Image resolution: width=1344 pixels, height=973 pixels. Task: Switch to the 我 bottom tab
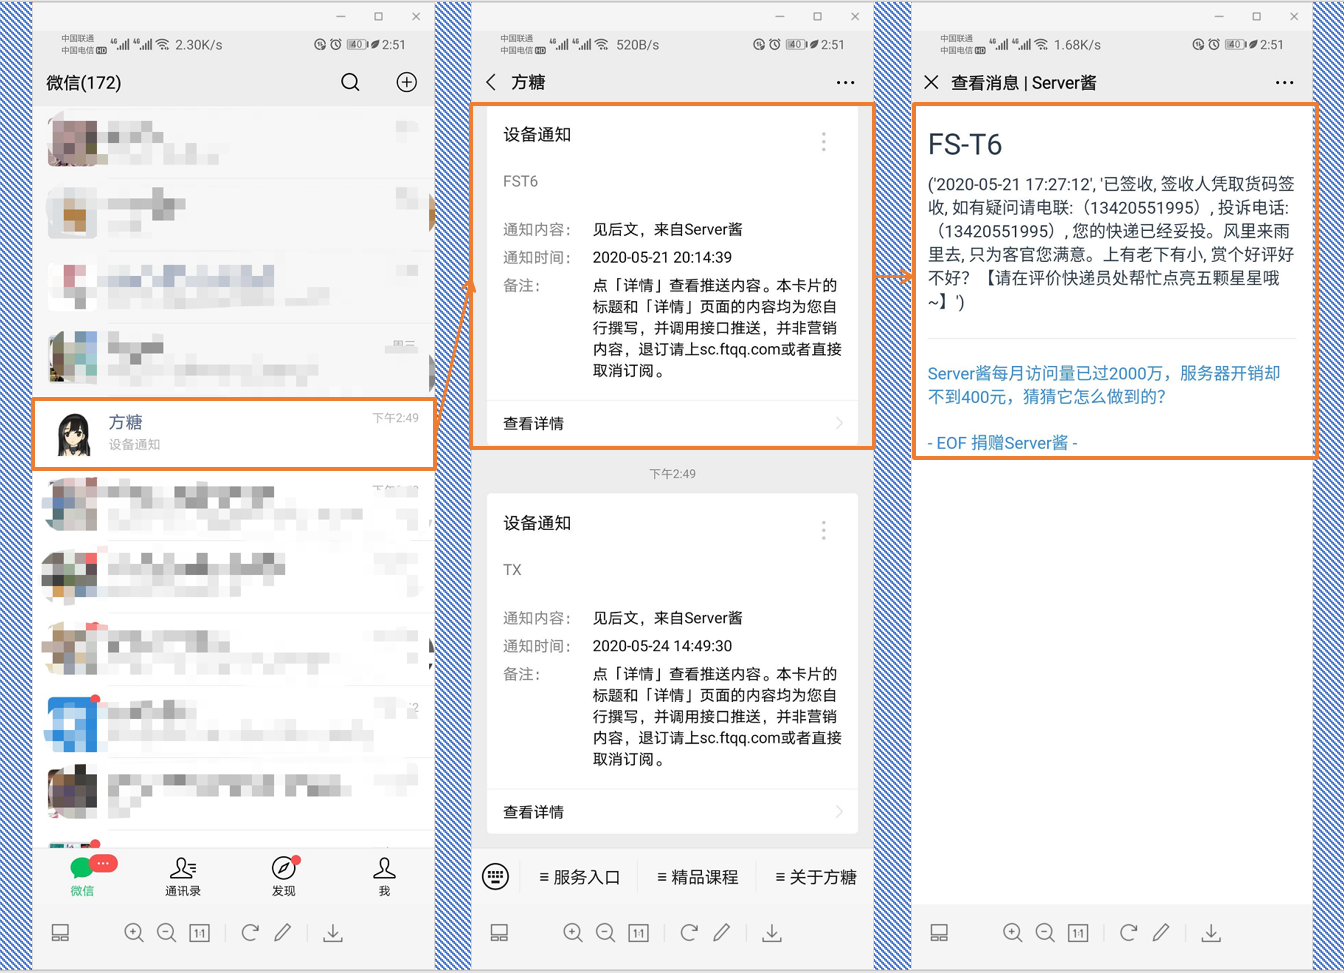(384, 877)
